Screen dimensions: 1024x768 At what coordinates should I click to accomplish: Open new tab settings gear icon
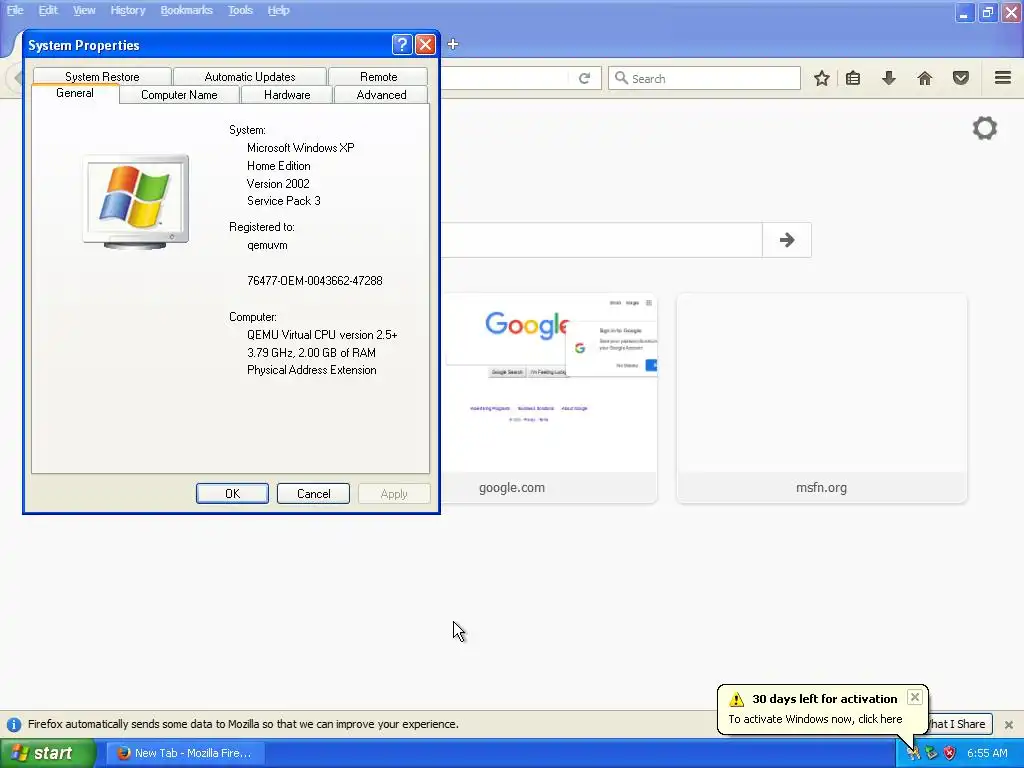click(985, 128)
